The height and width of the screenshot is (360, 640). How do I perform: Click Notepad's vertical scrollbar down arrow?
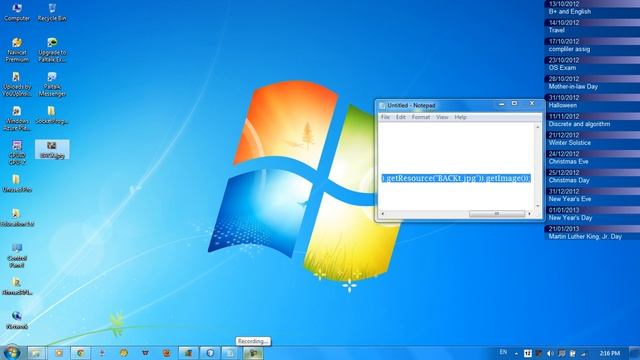[538, 206]
